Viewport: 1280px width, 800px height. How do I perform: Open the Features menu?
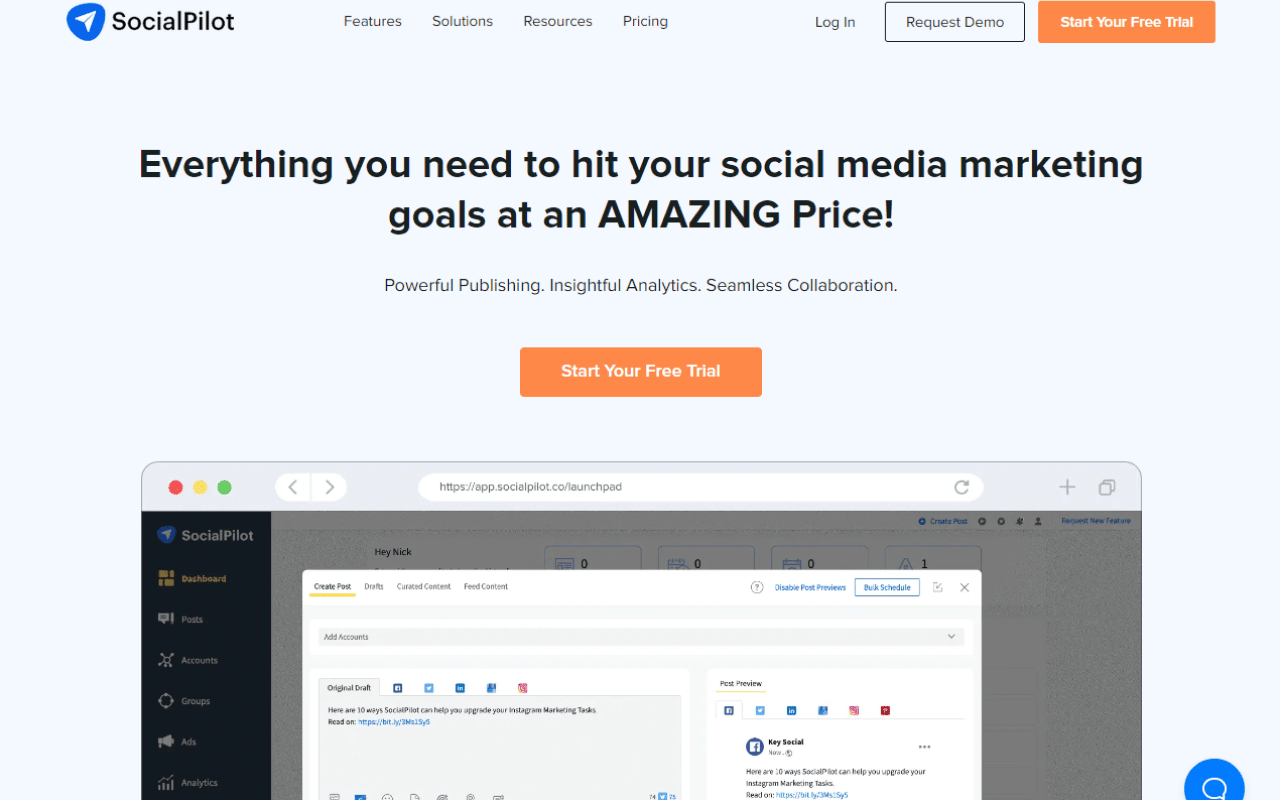[x=372, y=21]
